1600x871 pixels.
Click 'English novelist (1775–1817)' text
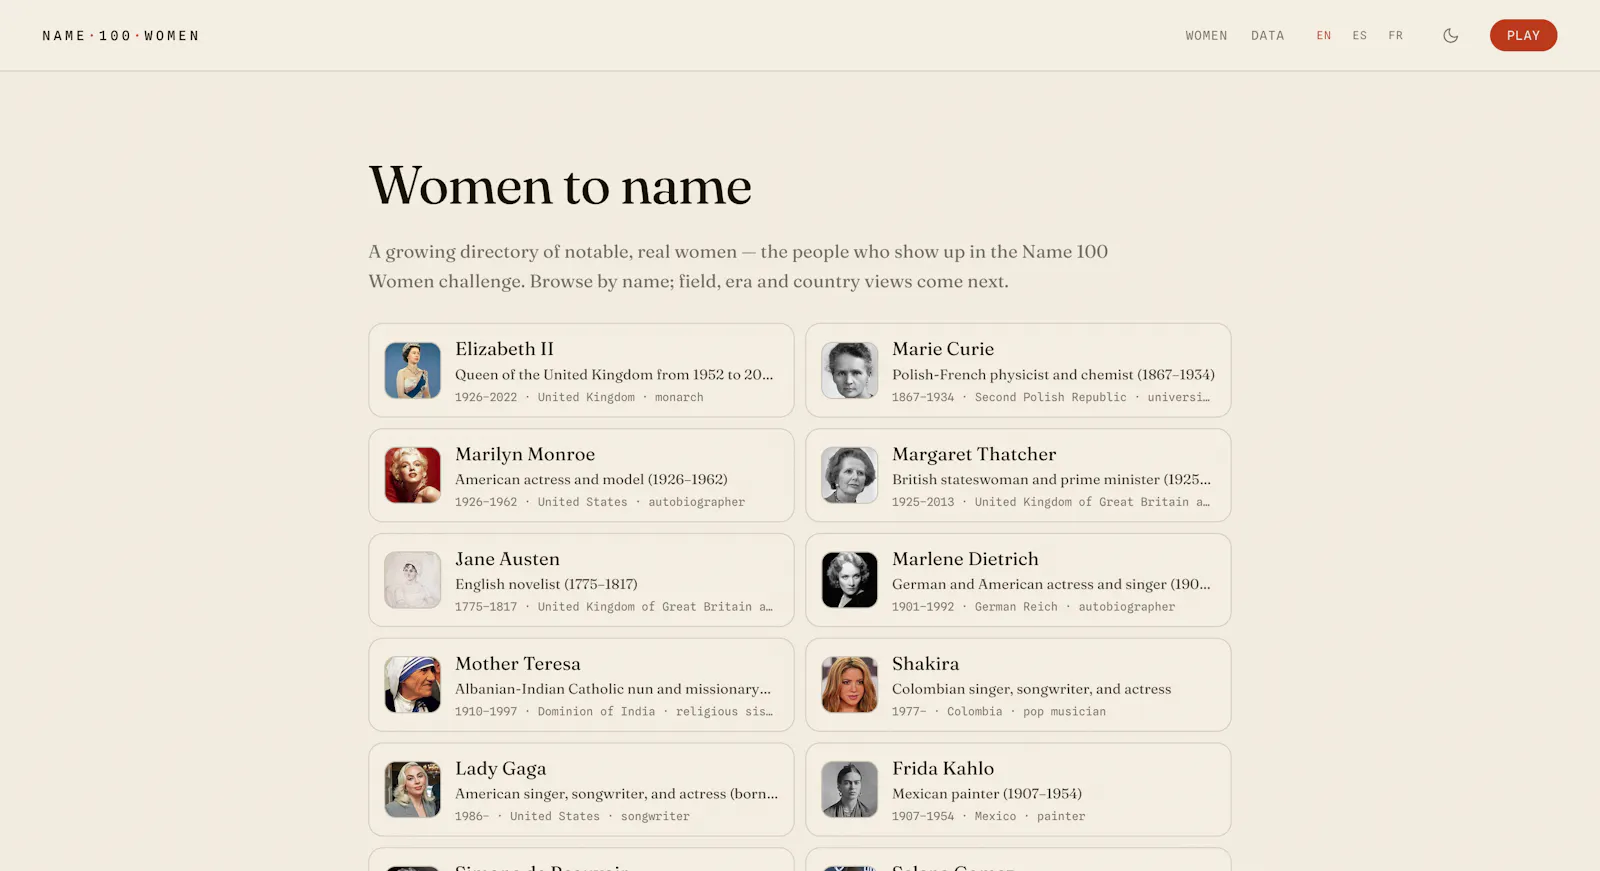[546, 584]
